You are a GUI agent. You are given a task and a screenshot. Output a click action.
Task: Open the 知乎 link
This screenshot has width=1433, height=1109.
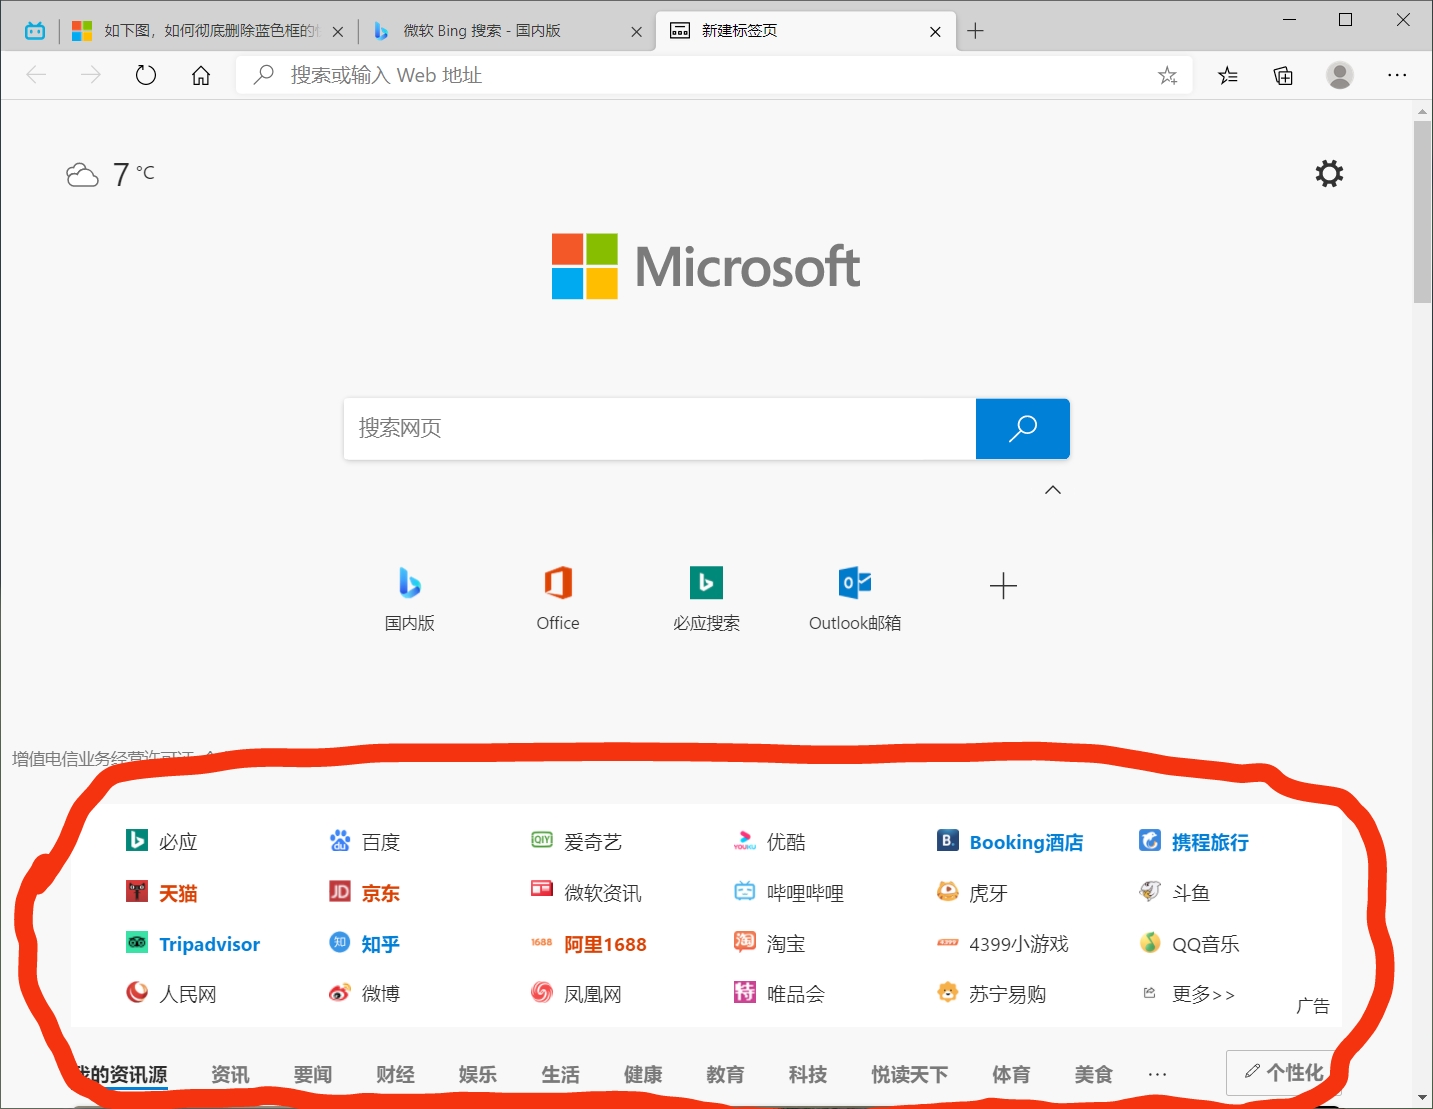pos(365,944)
